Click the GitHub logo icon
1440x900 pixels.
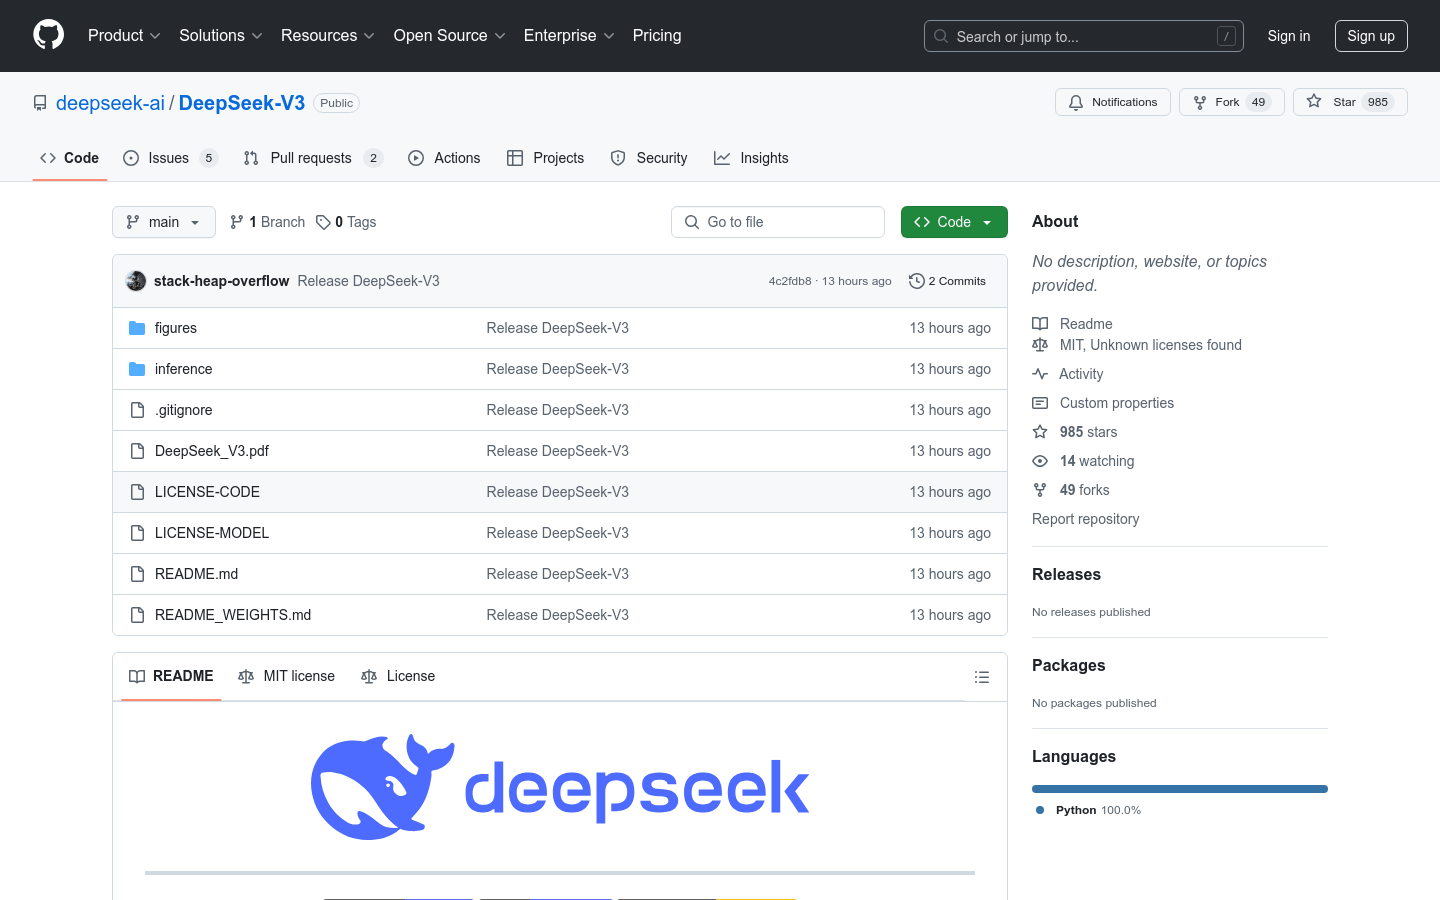(x=49, y=35)
